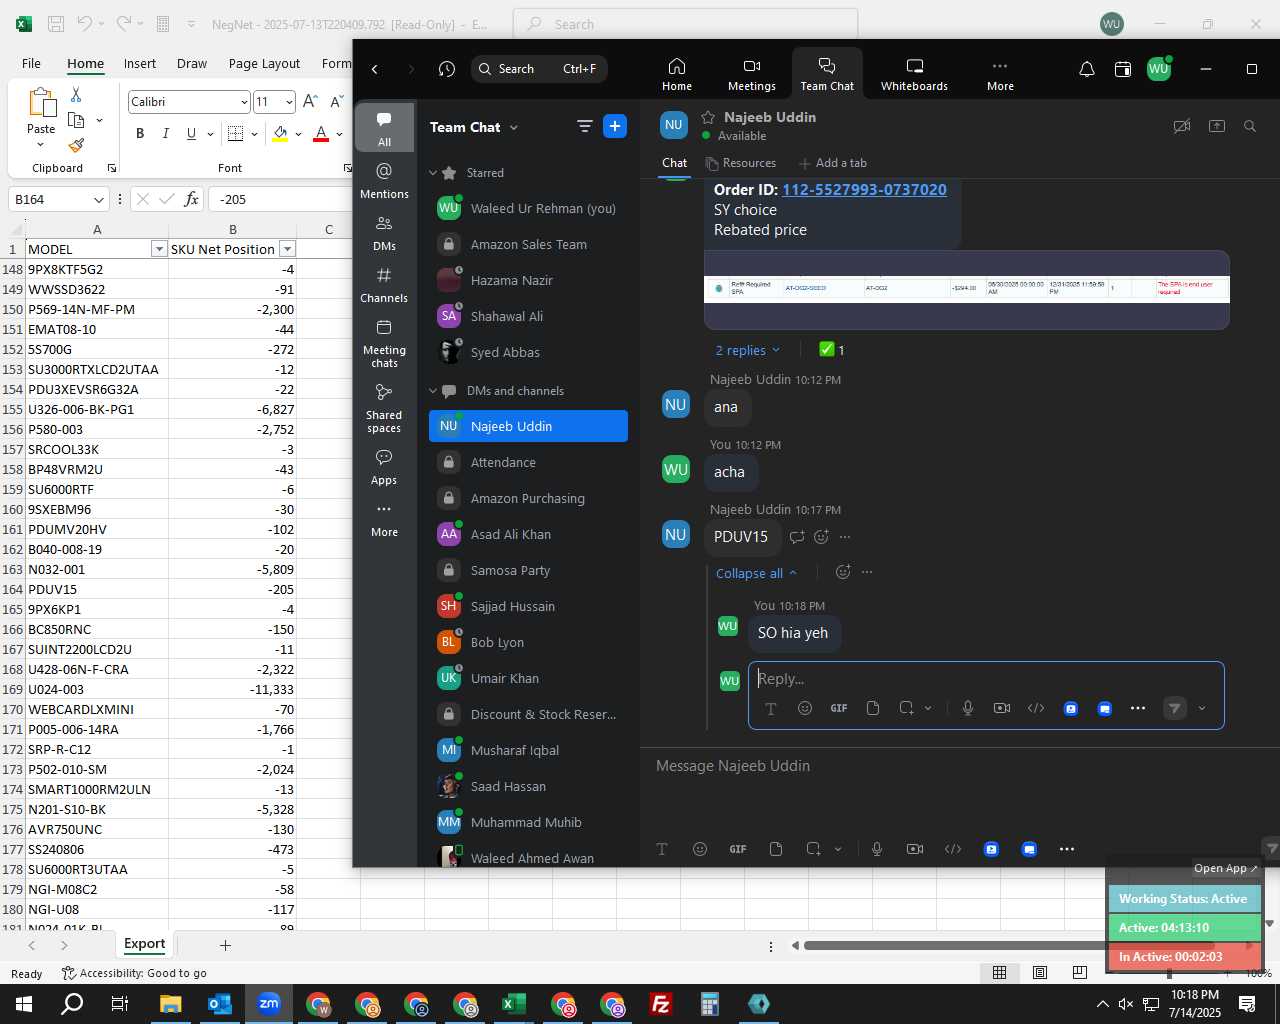Select Mentions in Zoom sidebar
Image resolution: width=1280 pixels, height=1024 pixels.
(384, 181)
